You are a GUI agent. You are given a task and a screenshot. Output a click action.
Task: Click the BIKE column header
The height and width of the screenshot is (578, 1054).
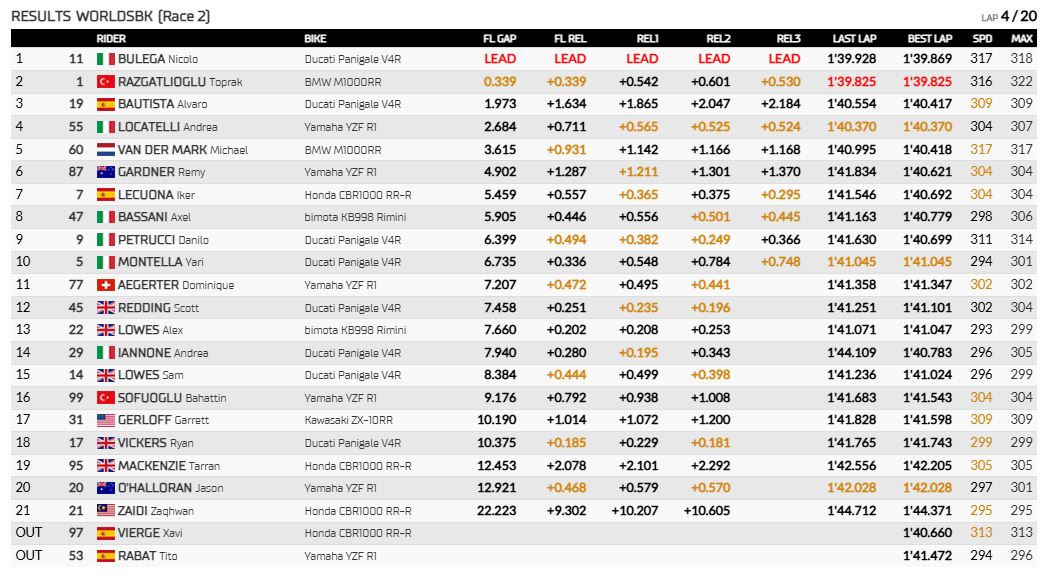point(315,39)
